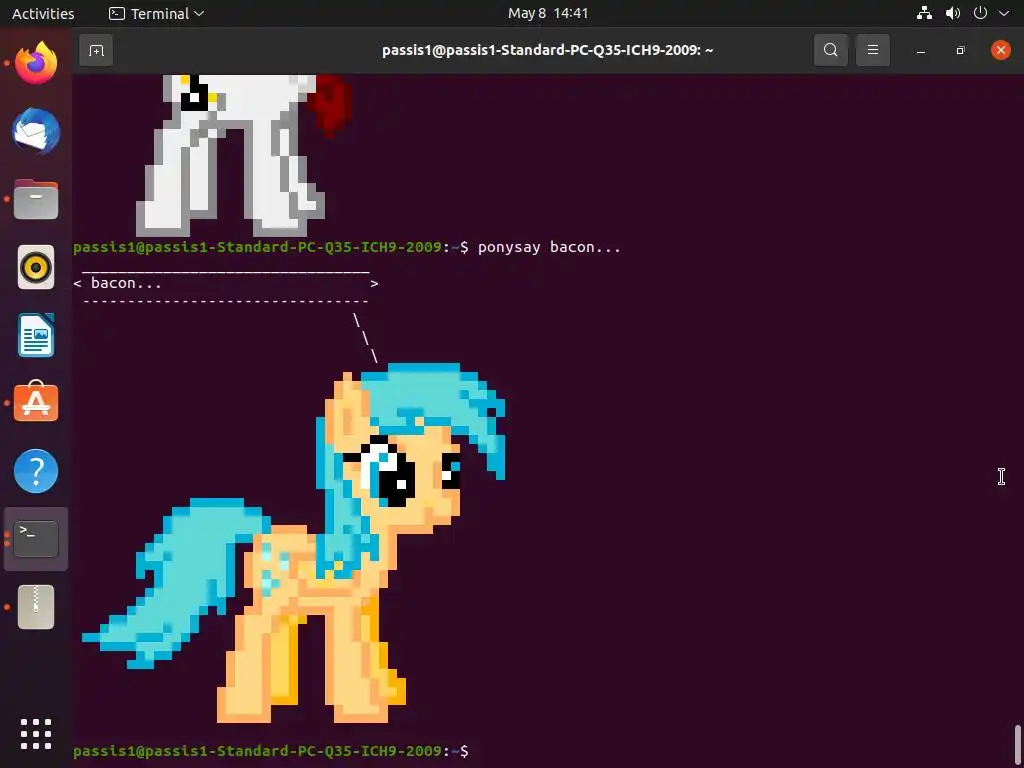
Task: Click the 'ponysay bacon...' command text
Action: tap(549, 248)
